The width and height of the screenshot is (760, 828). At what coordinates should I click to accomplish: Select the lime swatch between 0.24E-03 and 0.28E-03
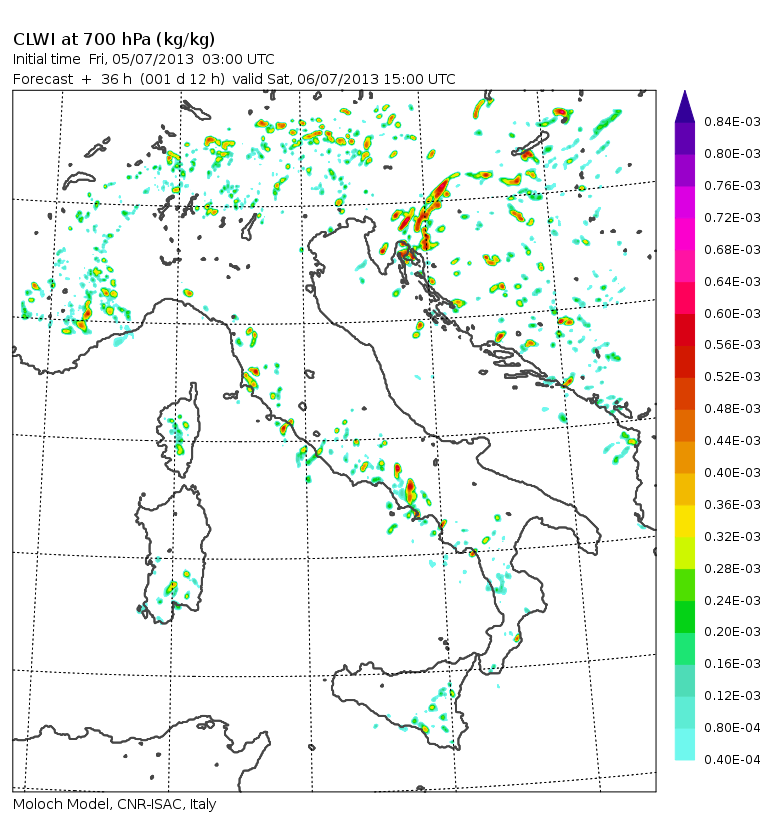click(x=685, y=585)
